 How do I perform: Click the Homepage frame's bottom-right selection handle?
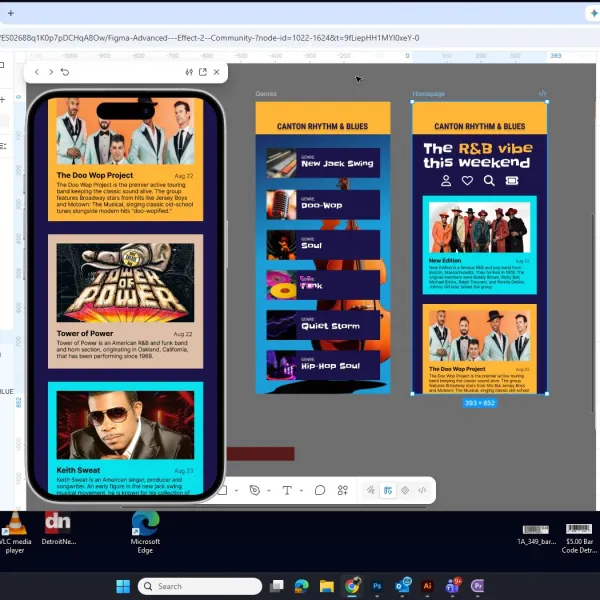(547, 393)
